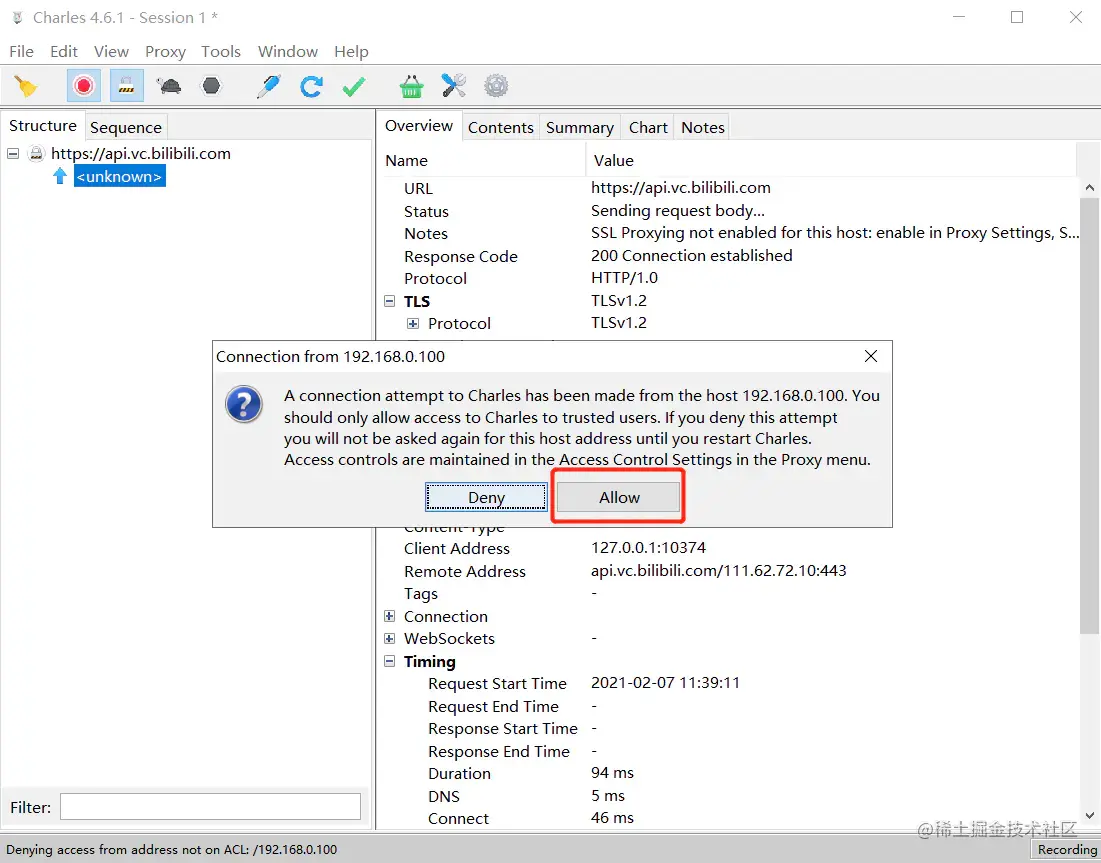The height and width of the screenshot is (863, 1101).
Task: Click into the Filter input field
Action: (x=210, y=807)
